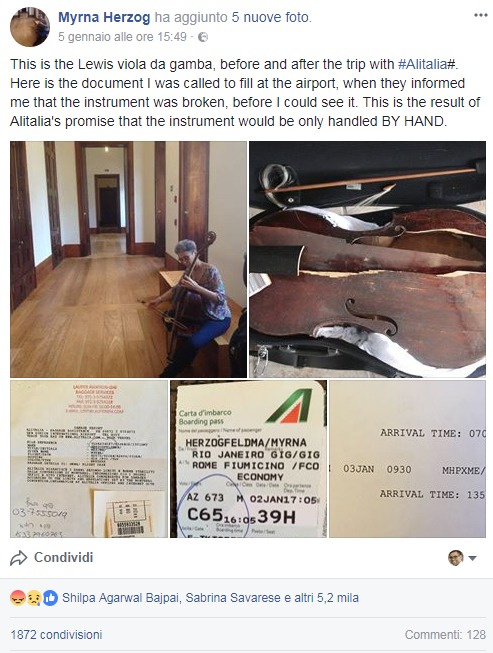This screenshot has width=493, height=653.
Task: Click the sad reaction emoji
Action: 34,598
